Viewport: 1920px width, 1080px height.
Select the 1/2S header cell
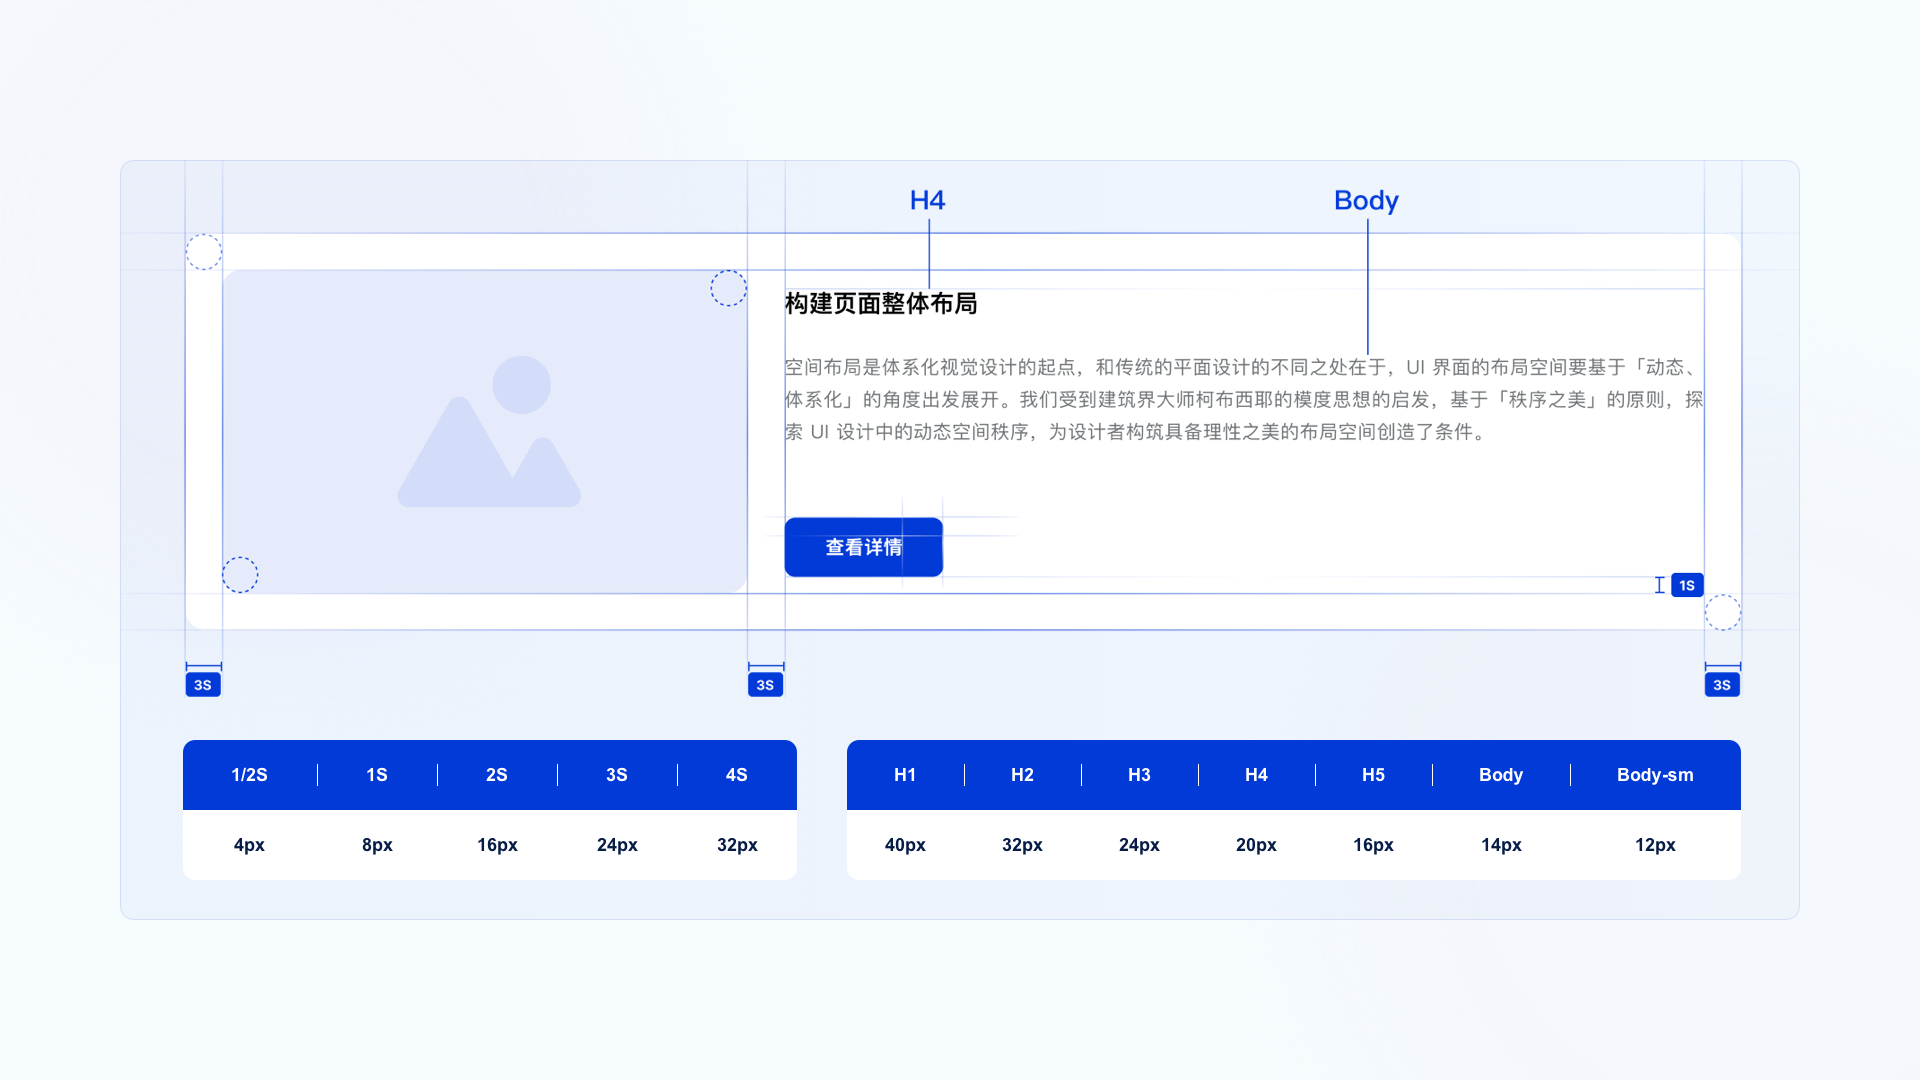point(249,775)
